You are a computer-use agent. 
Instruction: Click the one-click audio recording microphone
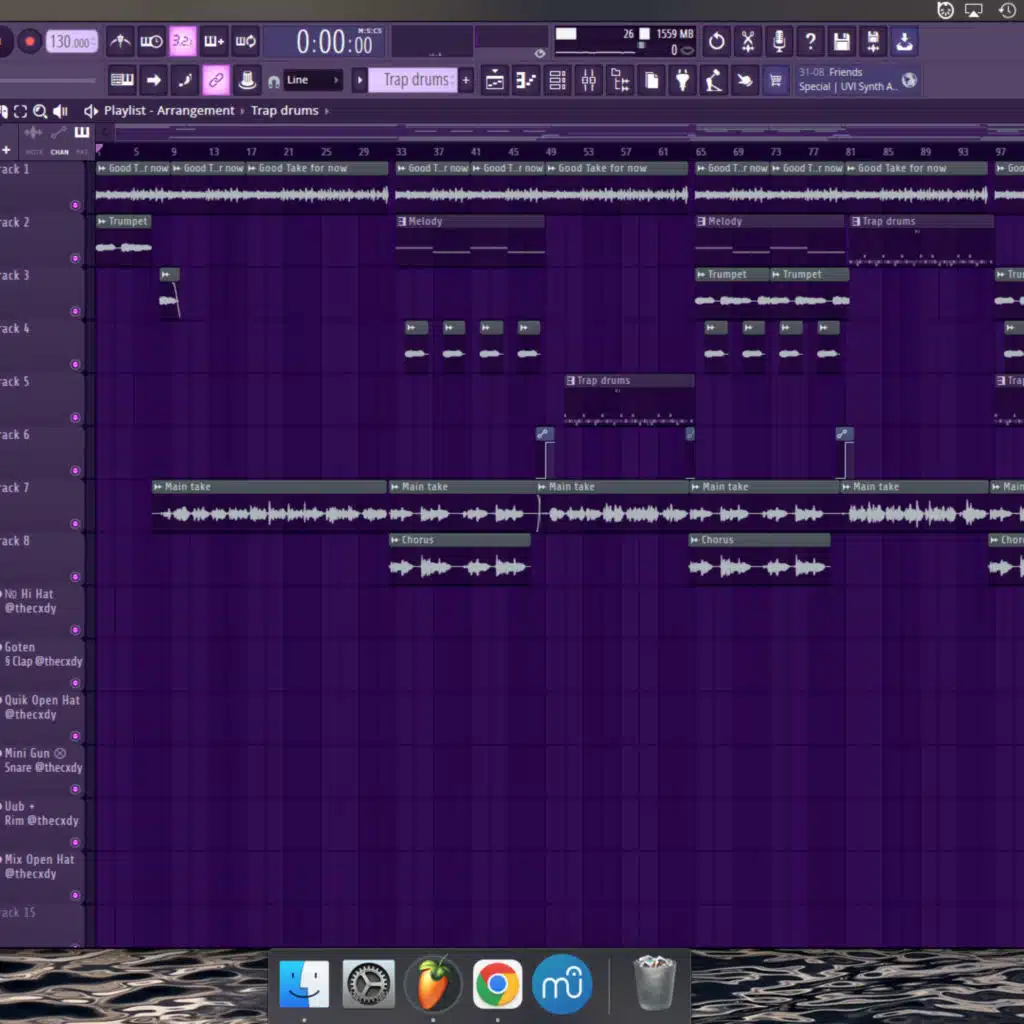[x=779, y=42]
